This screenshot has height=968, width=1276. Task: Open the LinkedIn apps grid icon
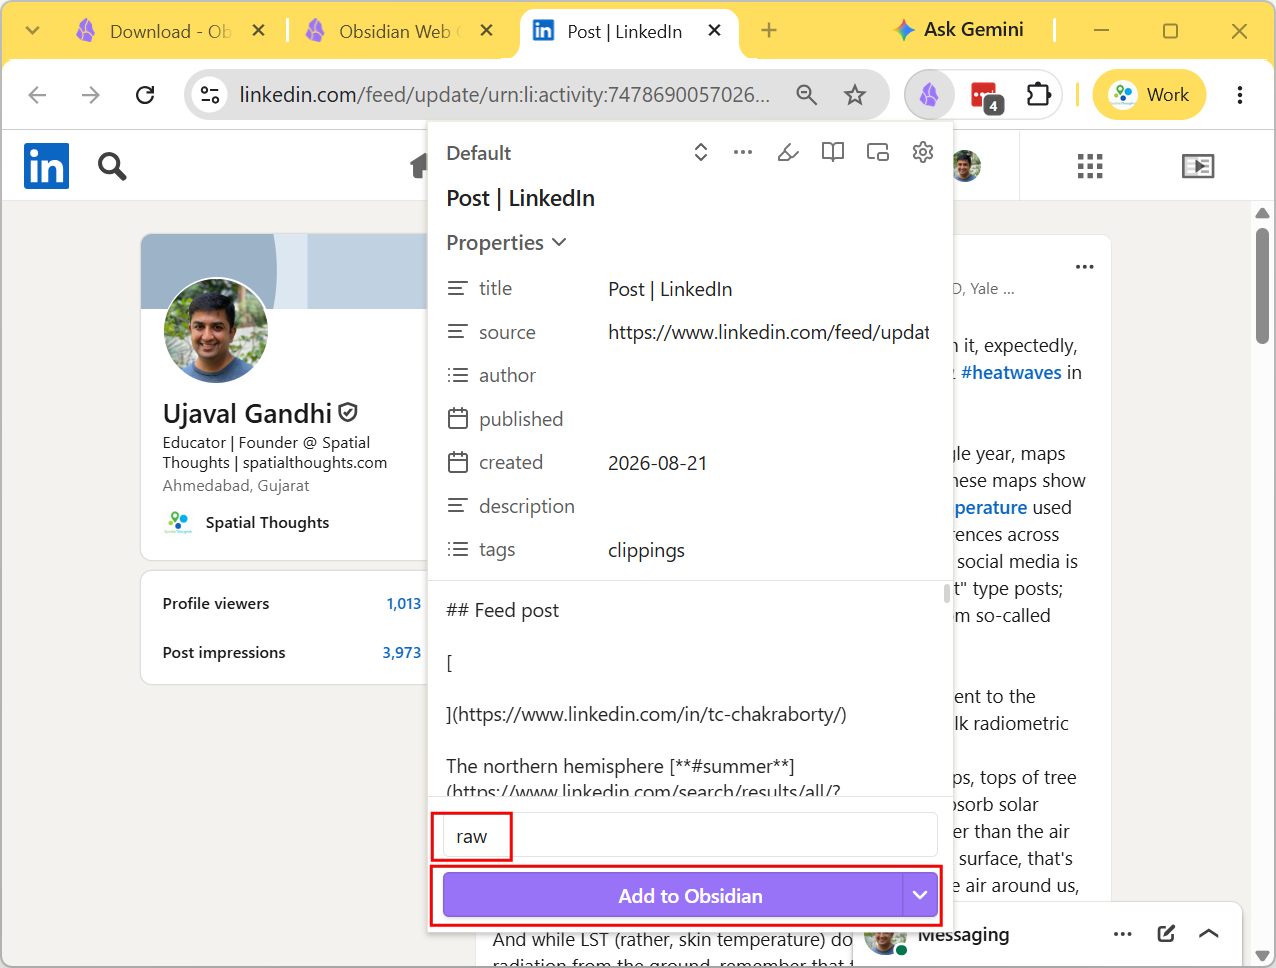point(1090,166)
